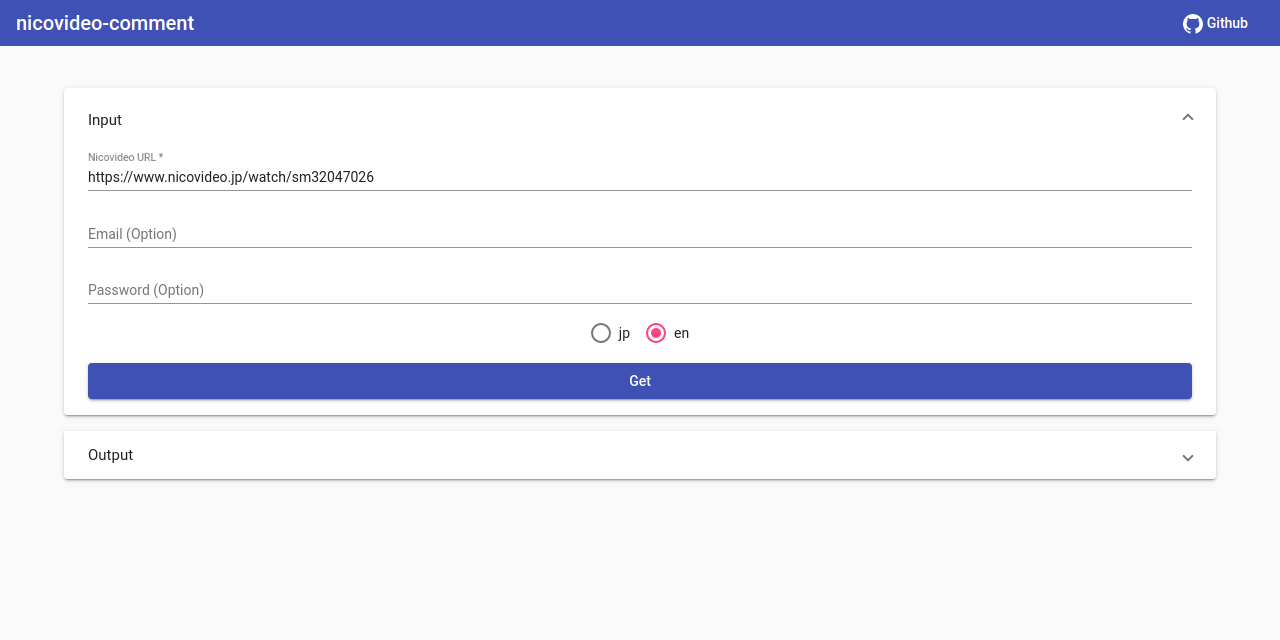Click the collapse chevron on the Input panel
The height and width of the screenshot is (640, 1280).
pyautogui.click(x=1188, y=117)
